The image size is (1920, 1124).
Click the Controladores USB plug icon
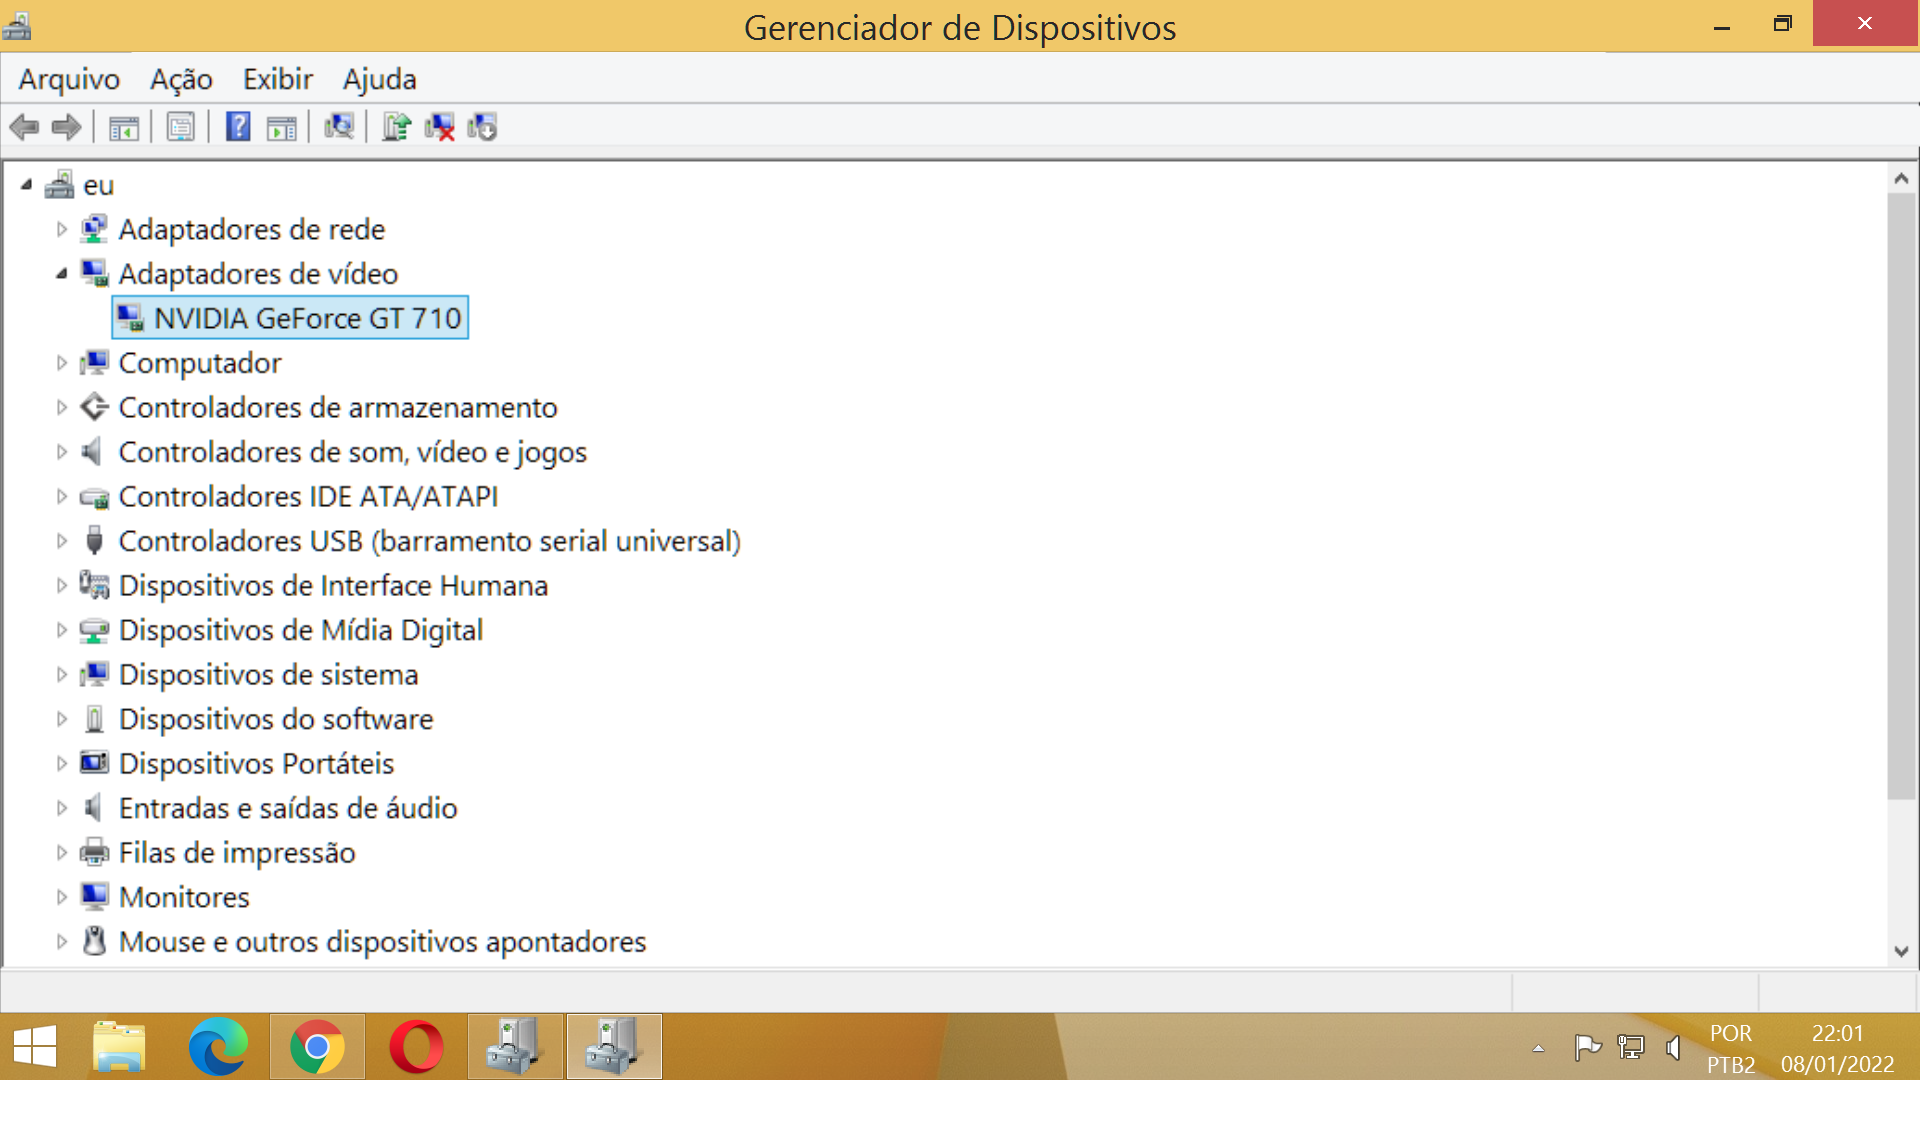tap(94, 541)
